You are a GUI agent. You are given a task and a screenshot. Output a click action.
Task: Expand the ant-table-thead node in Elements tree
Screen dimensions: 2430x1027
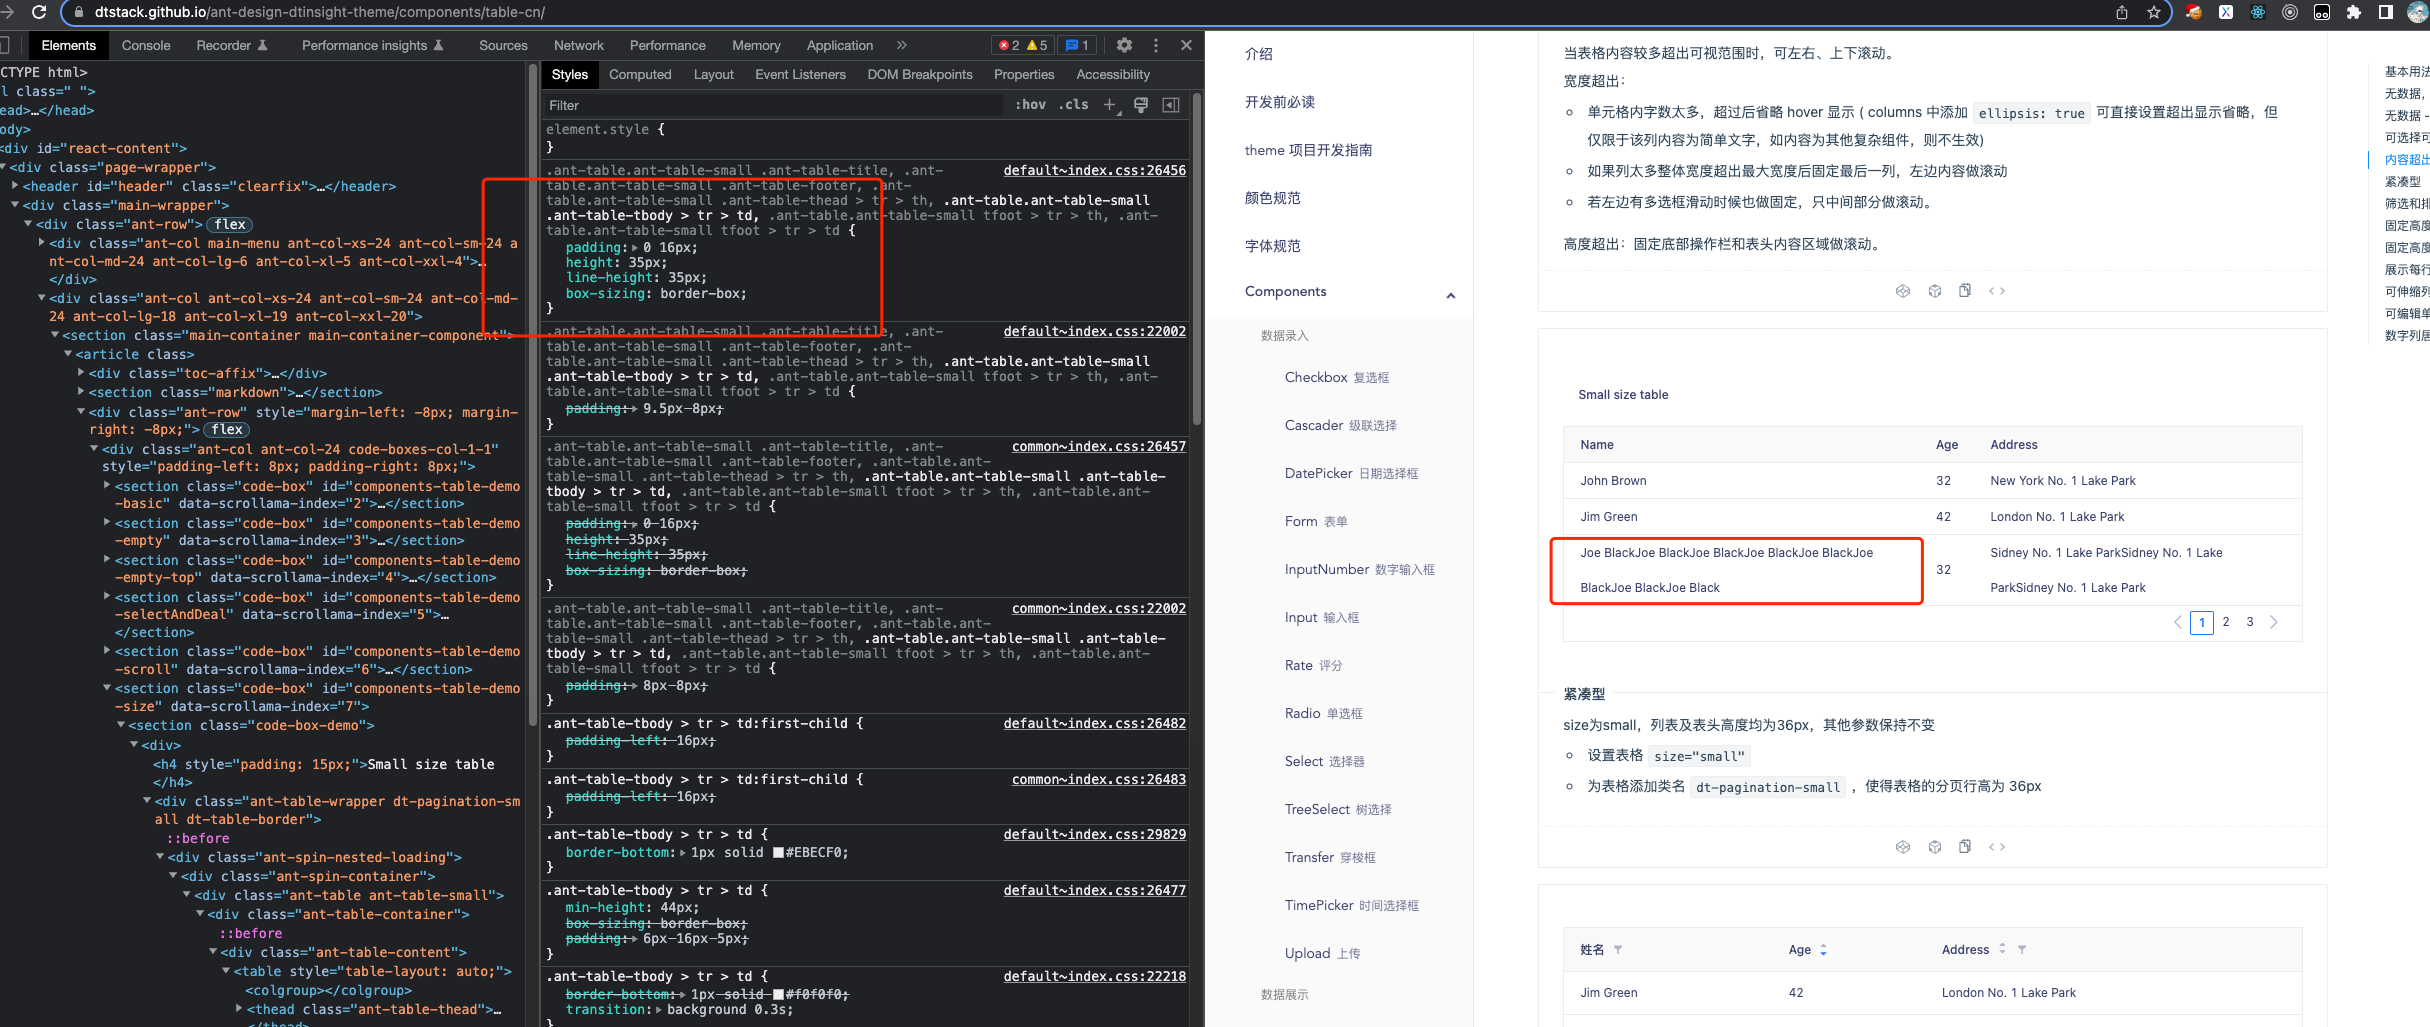(x=238, y=1009)
